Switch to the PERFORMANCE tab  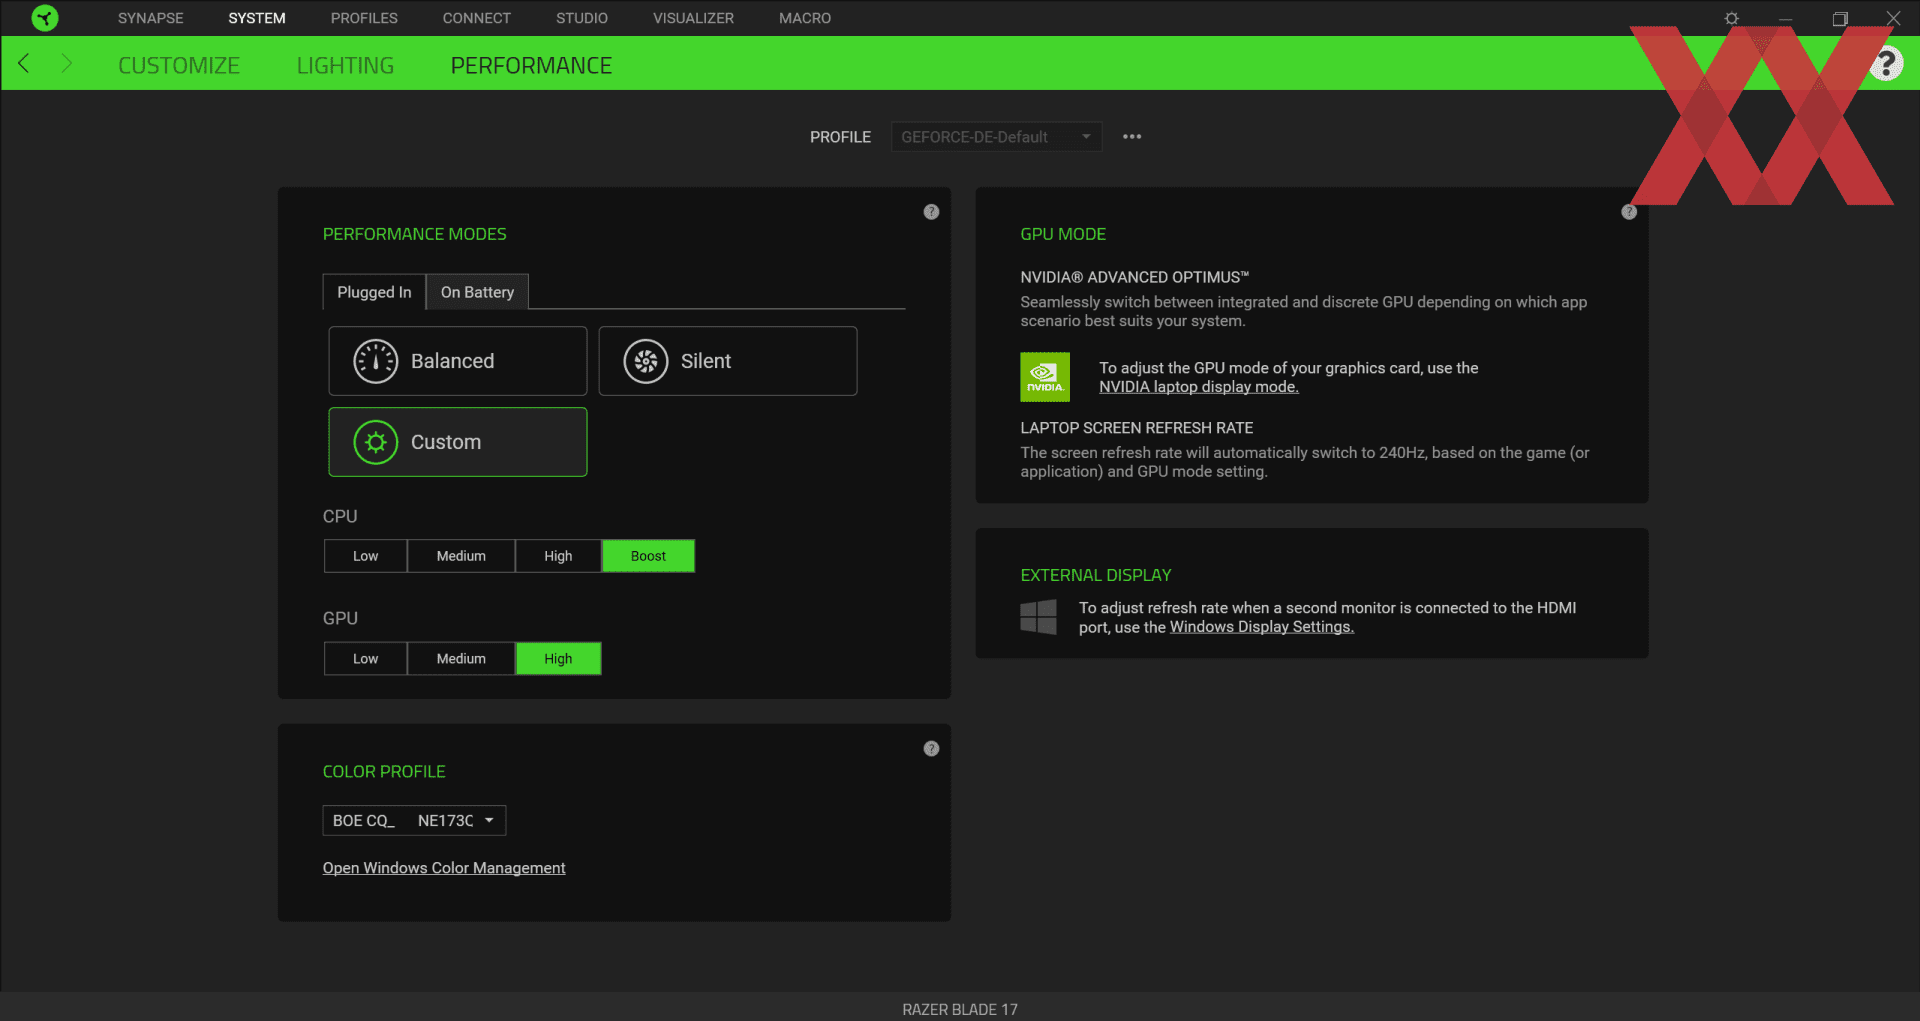click(531, 65)
